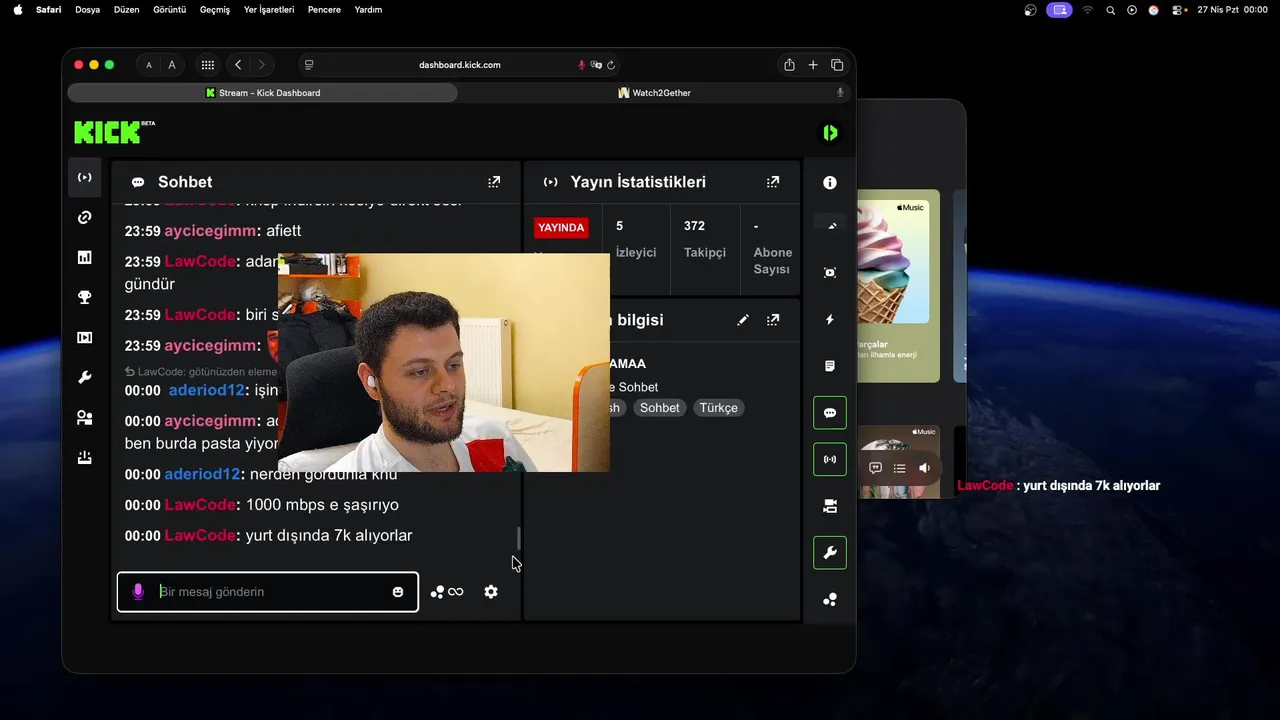Click the translate icon in address bar

pos(596,65)
